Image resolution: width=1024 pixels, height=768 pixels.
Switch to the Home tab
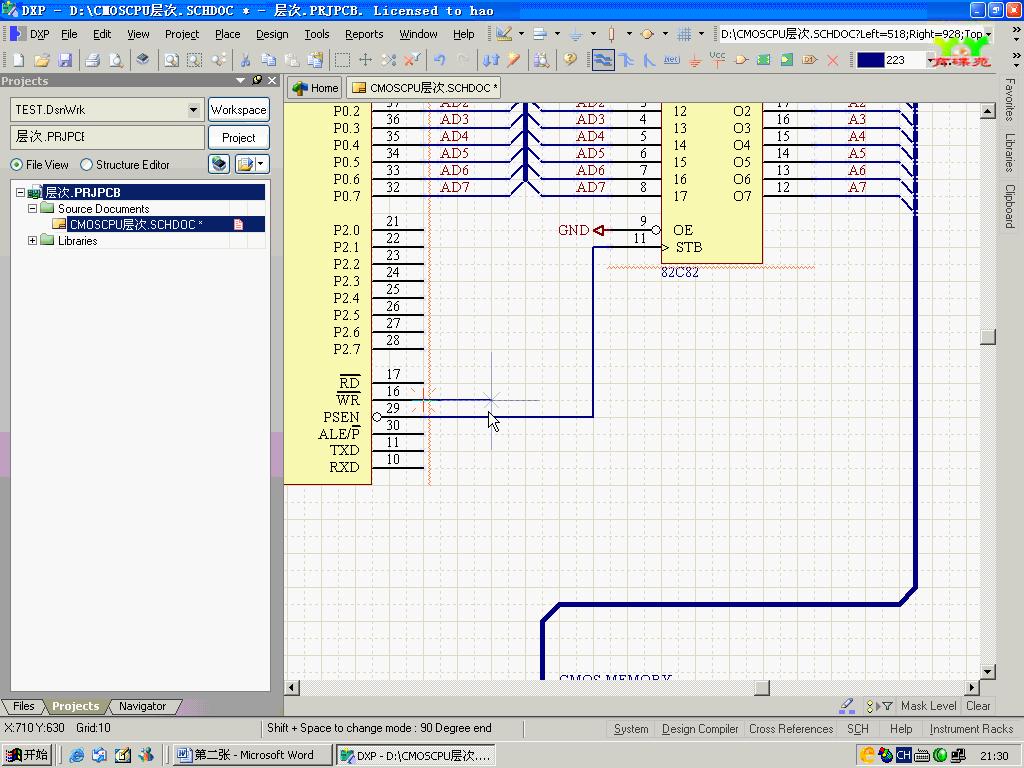[x=315, y=88]
